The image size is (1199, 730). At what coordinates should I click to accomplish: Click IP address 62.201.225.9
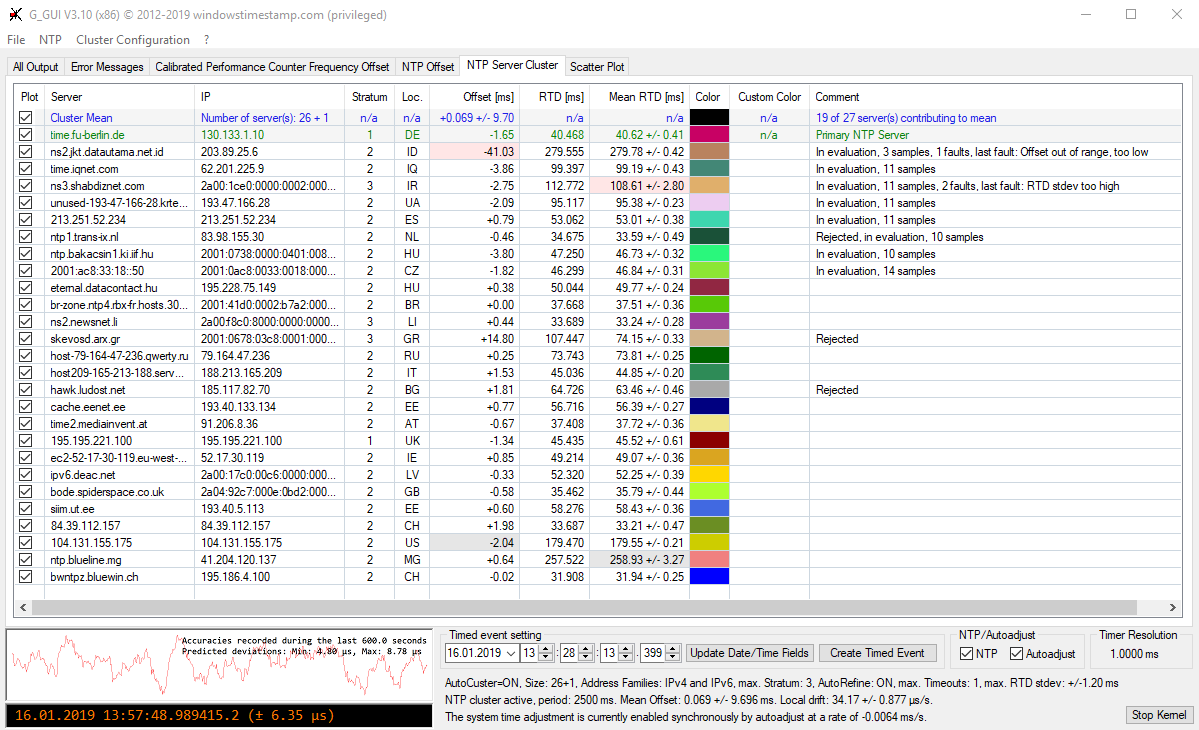coord(232,169)
